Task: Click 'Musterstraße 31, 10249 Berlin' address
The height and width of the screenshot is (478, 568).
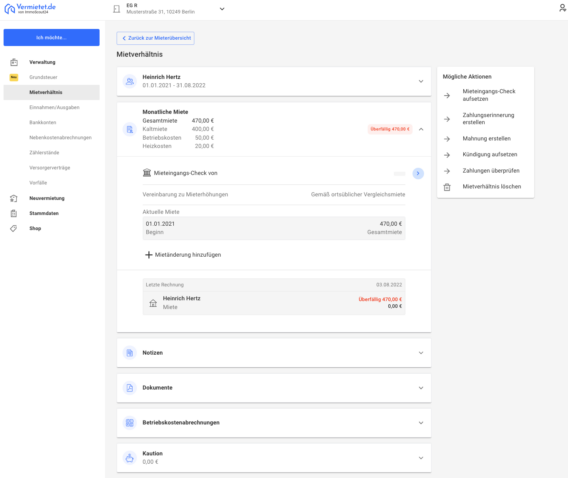Action: coord(160,12)
